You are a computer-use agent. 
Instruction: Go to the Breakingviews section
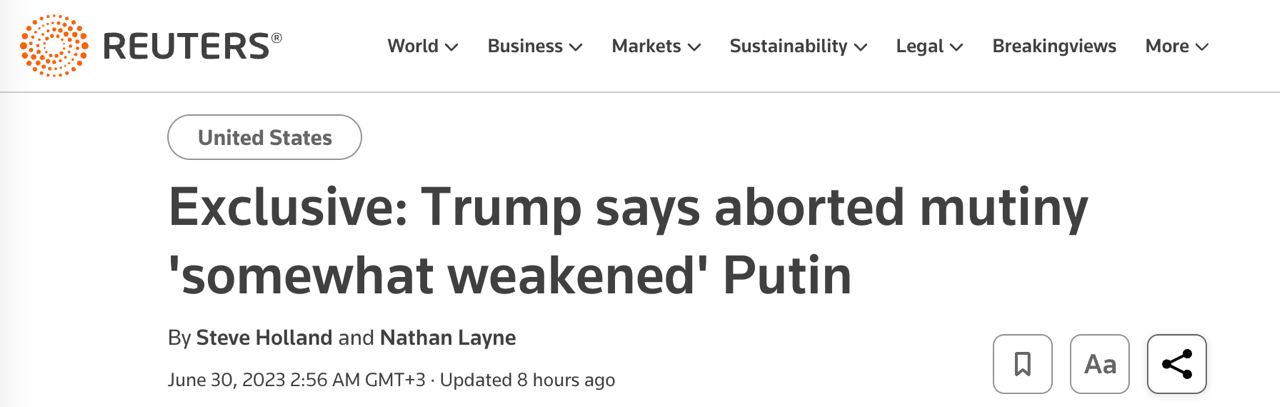1054,46
